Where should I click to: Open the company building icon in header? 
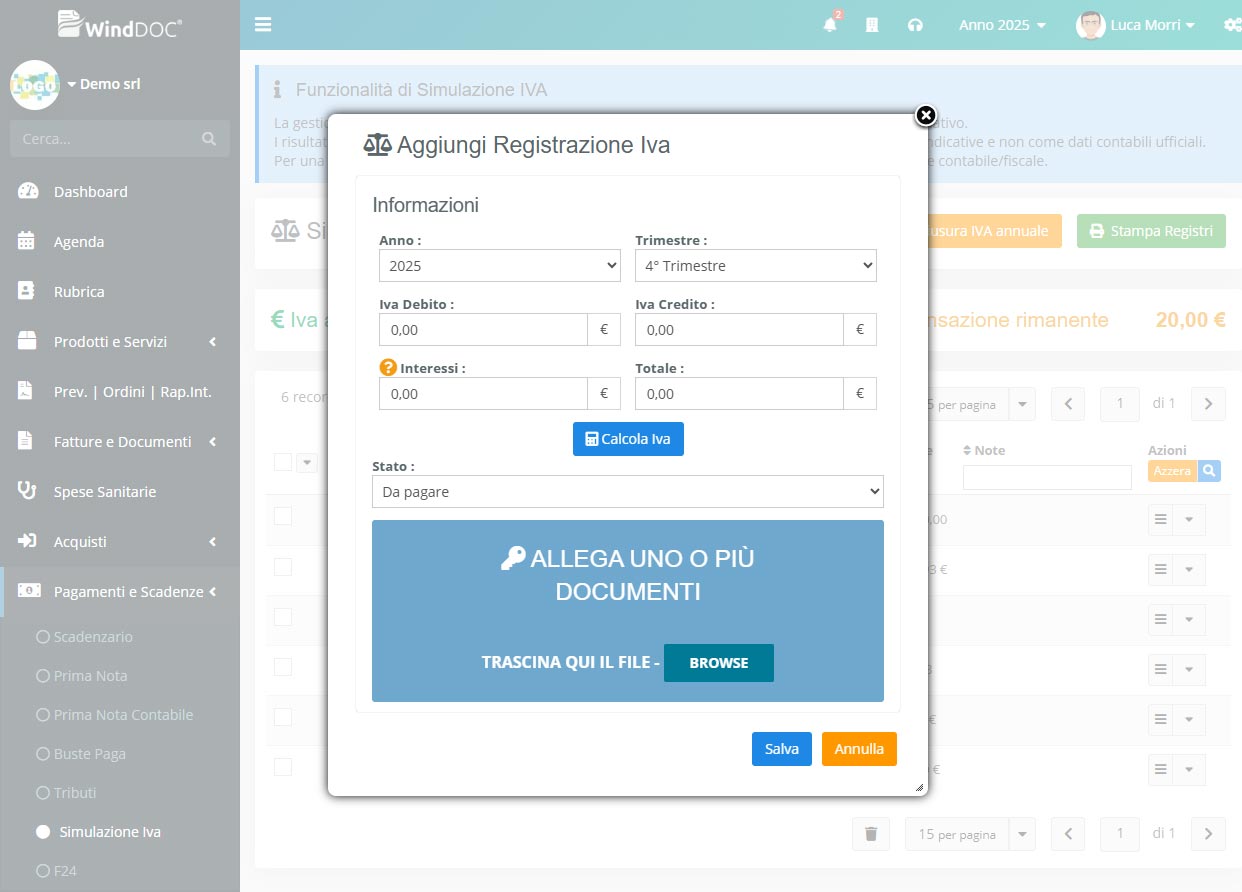872,25
